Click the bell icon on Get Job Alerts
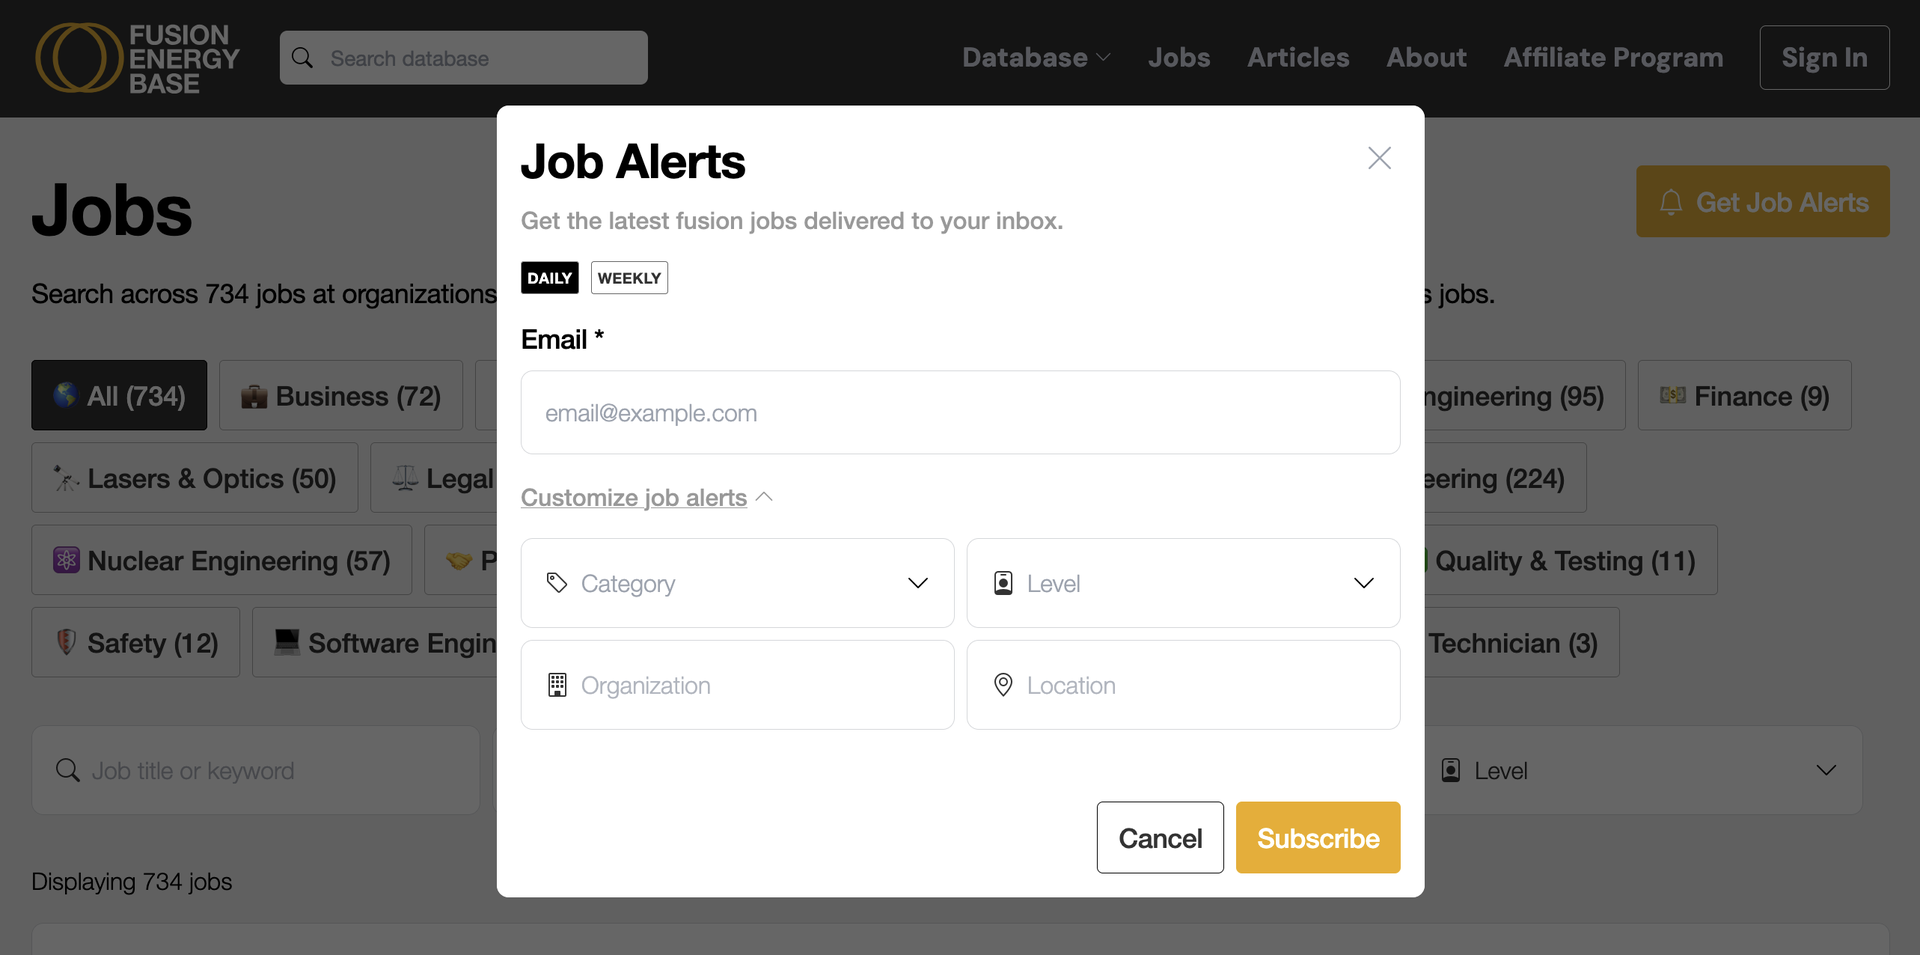The image size is (1920, 955). (1671, 202)
